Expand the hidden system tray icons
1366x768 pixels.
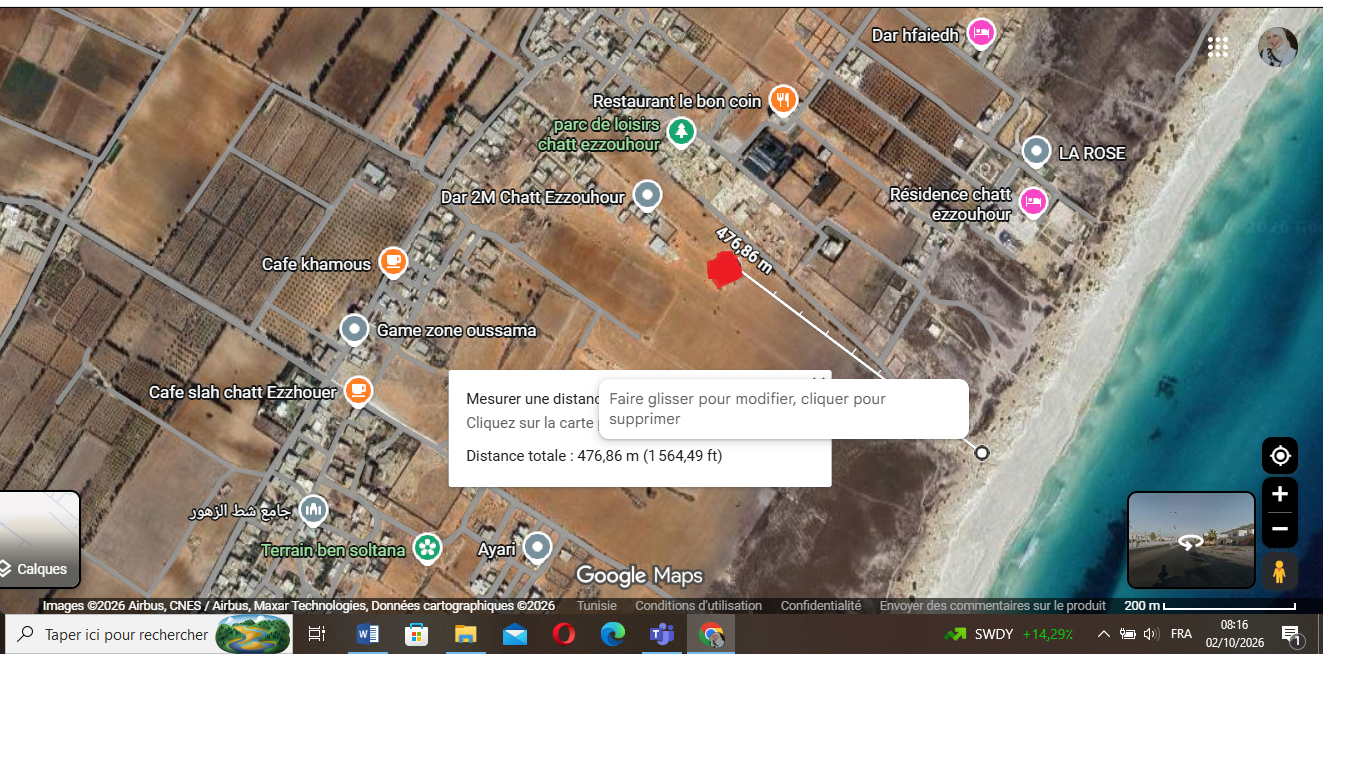coord(1104,634)
